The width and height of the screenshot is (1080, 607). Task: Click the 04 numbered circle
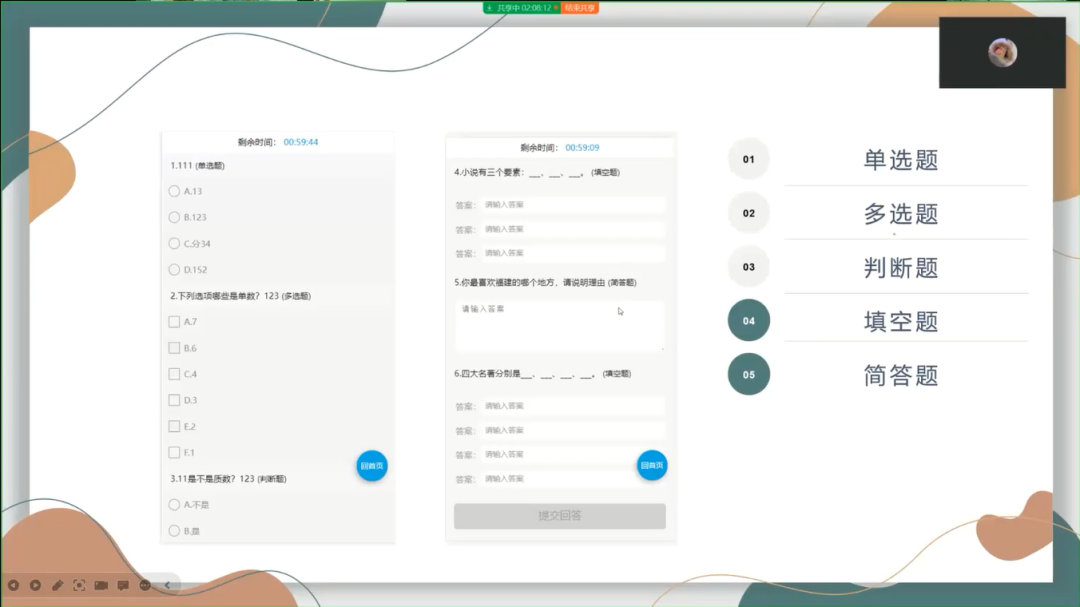click(749, 320)
